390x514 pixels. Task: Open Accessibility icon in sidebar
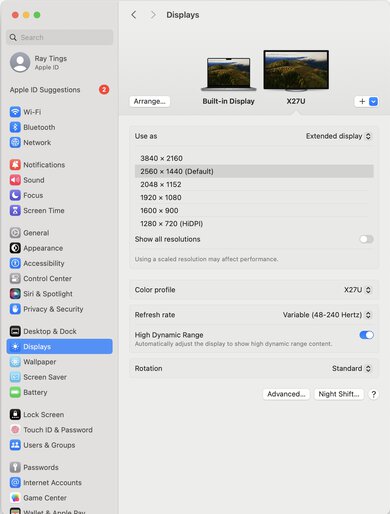coord(15,263)
